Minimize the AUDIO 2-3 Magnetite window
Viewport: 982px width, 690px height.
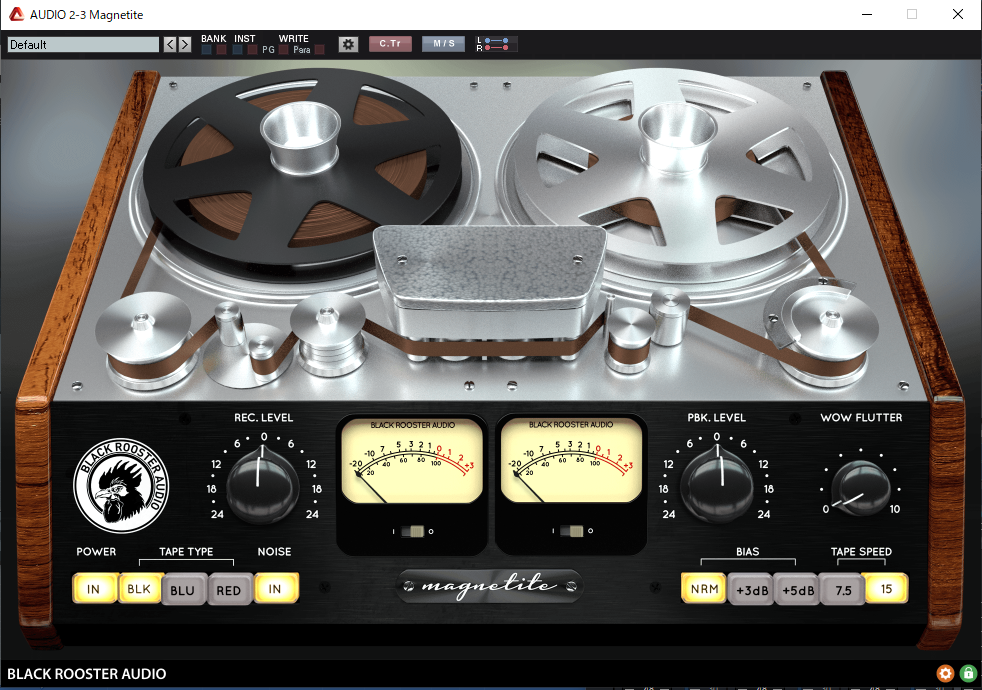point(867,14)
